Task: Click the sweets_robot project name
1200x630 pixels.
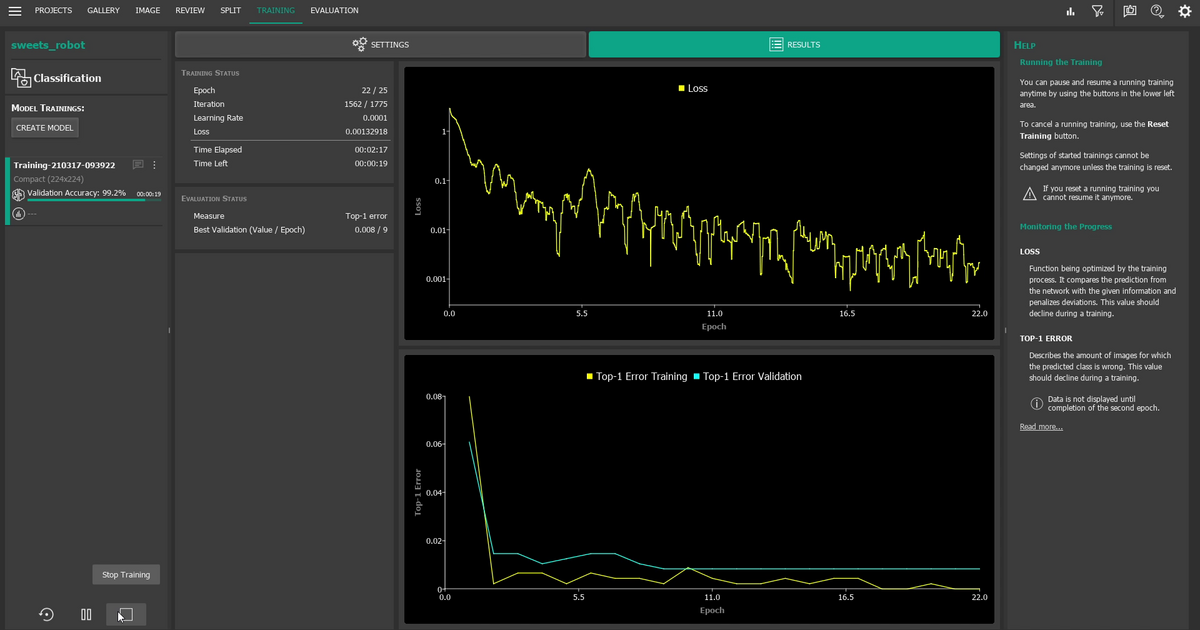Action: [48, 45]
